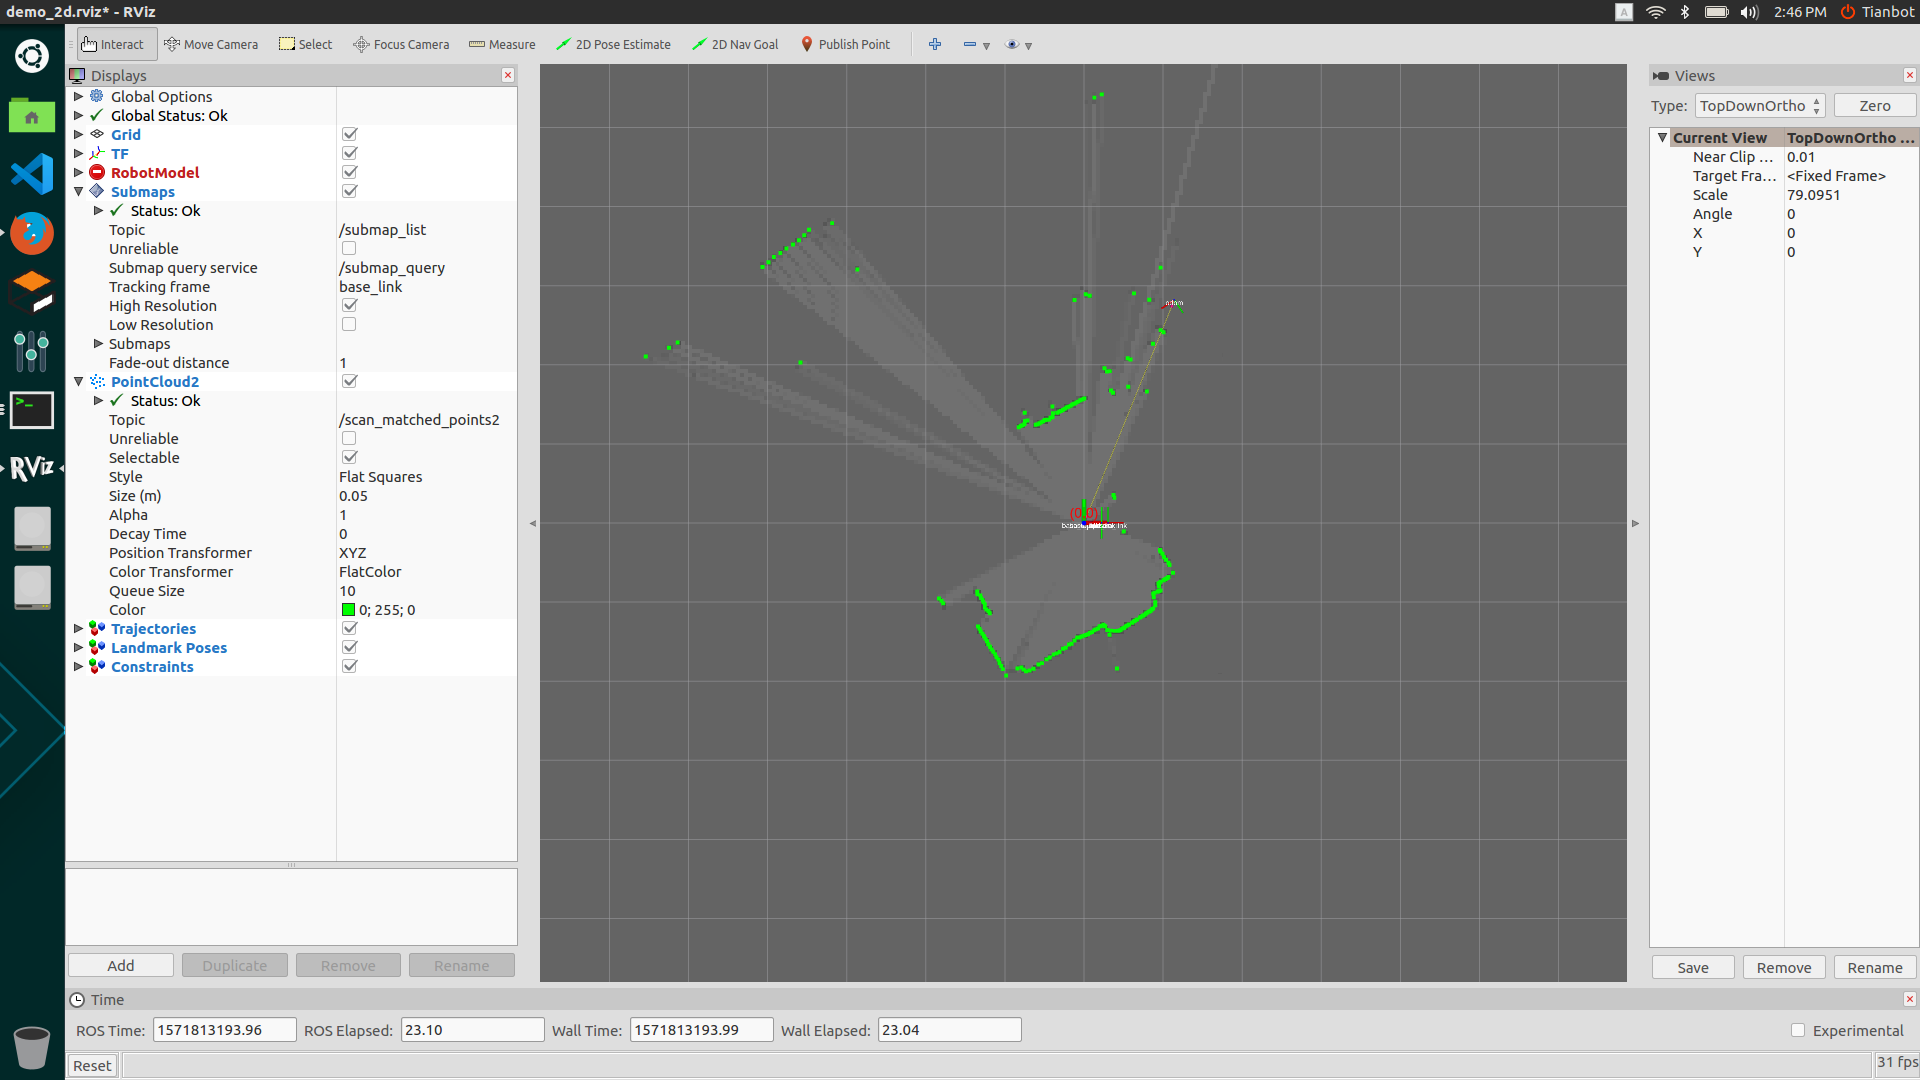Screen dimensions: 1920x1080
Task: Uncheck the Selectable option
Action: (x=350, y=457)
